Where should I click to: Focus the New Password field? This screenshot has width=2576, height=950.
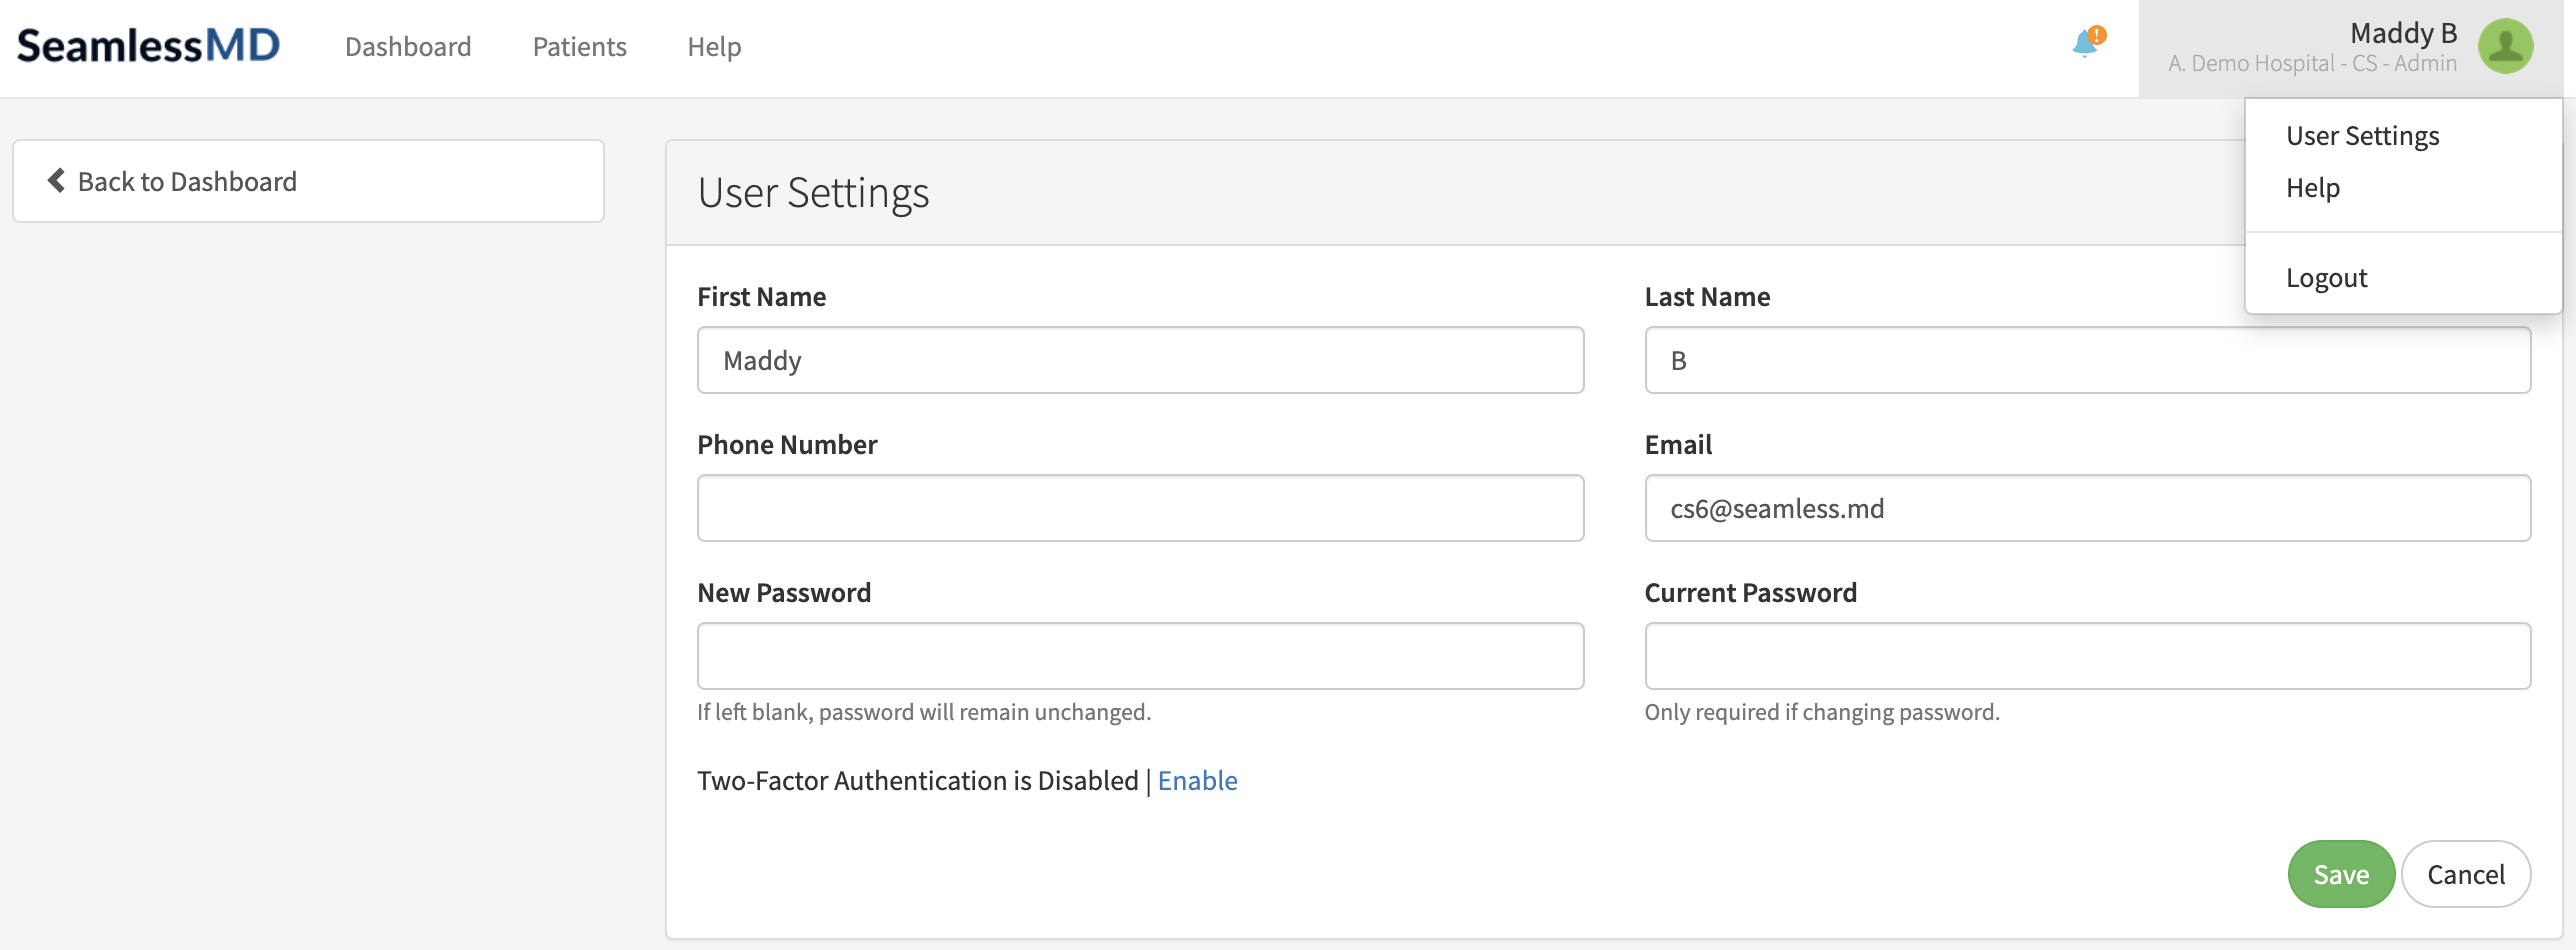pyautogui.click(x=1140, y=656)
